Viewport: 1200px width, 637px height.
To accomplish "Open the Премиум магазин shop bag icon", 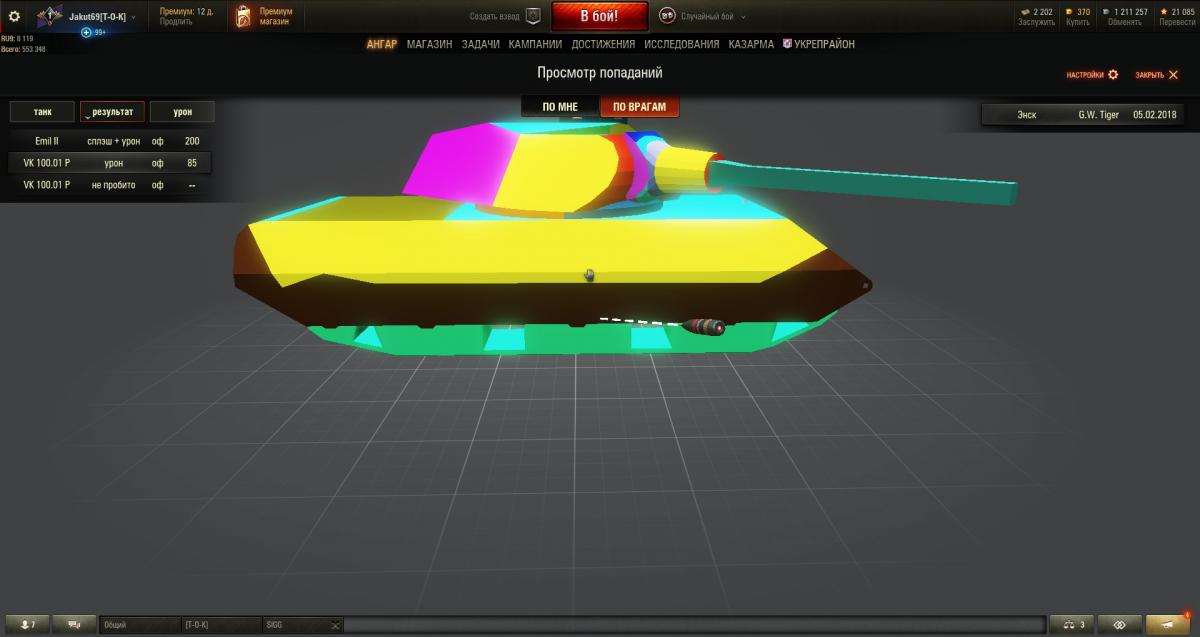I will pos(241,16).
